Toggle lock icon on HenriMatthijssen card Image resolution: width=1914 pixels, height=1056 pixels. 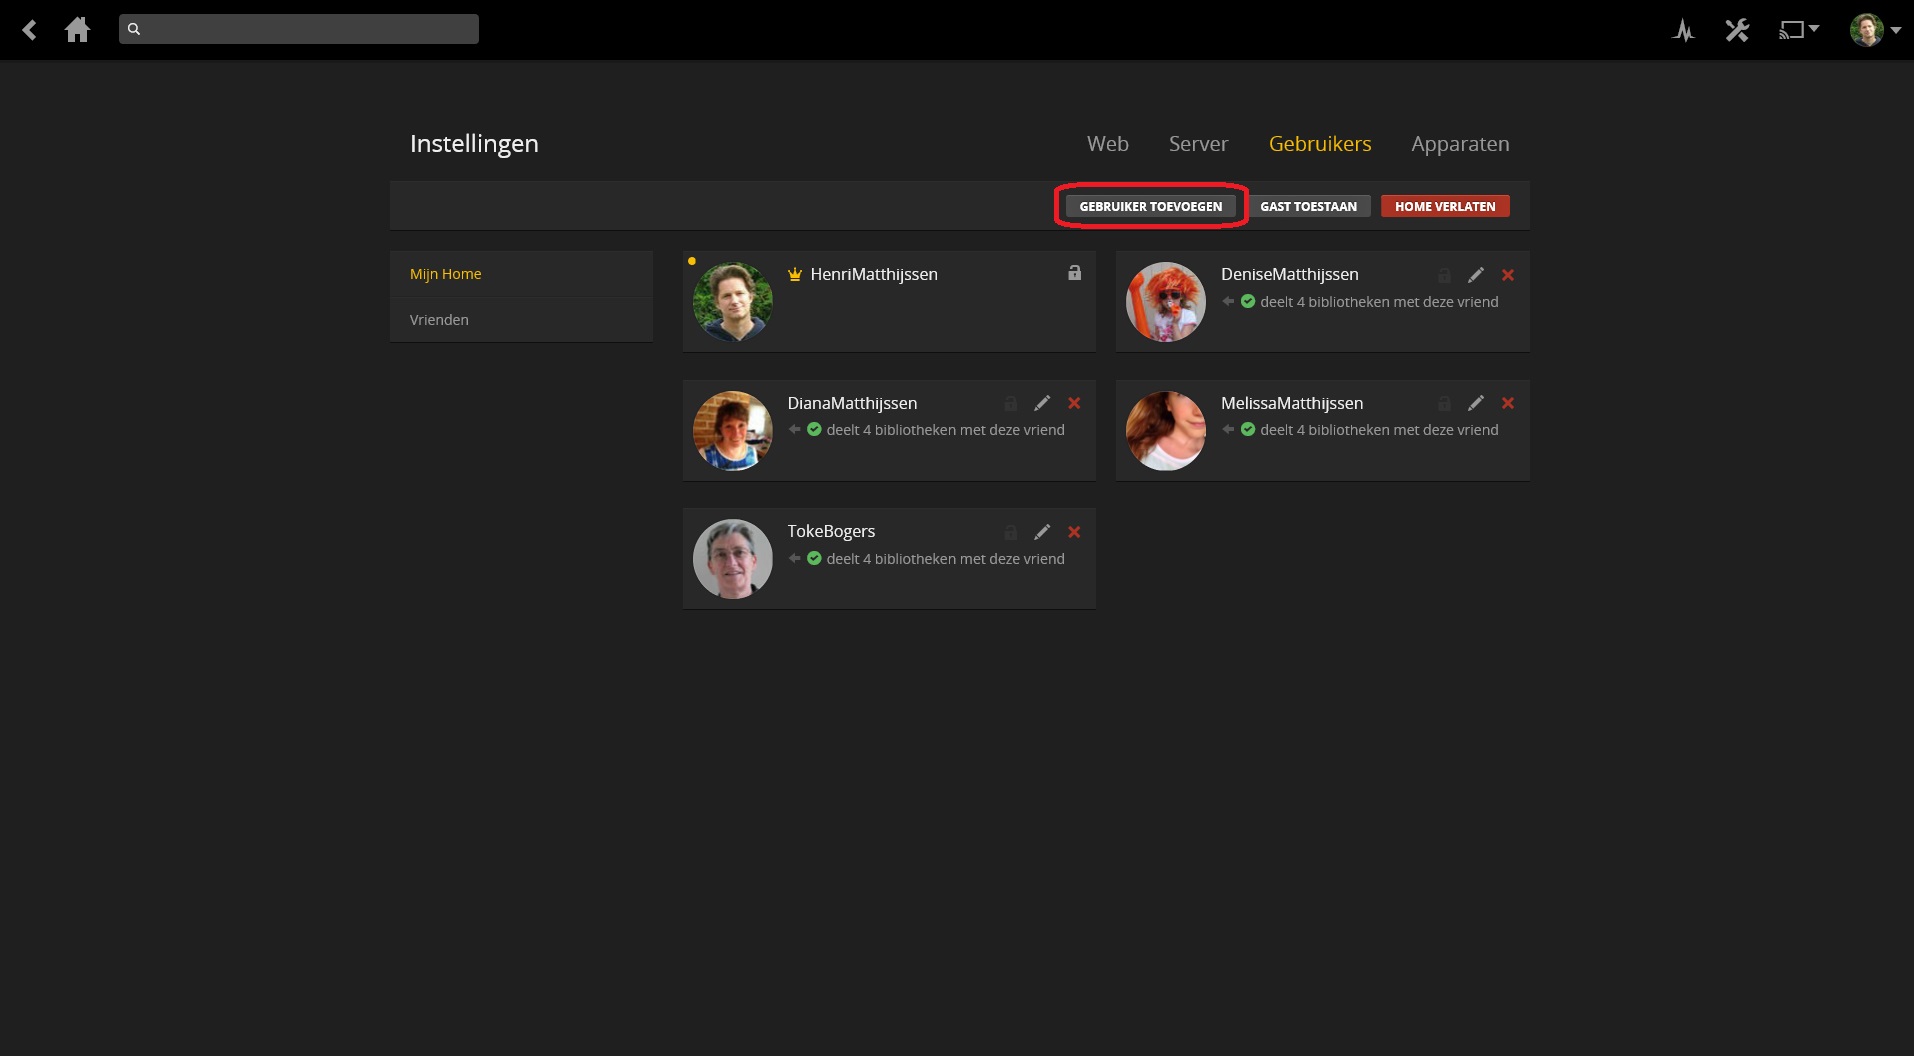click(x=1074, y=273)
